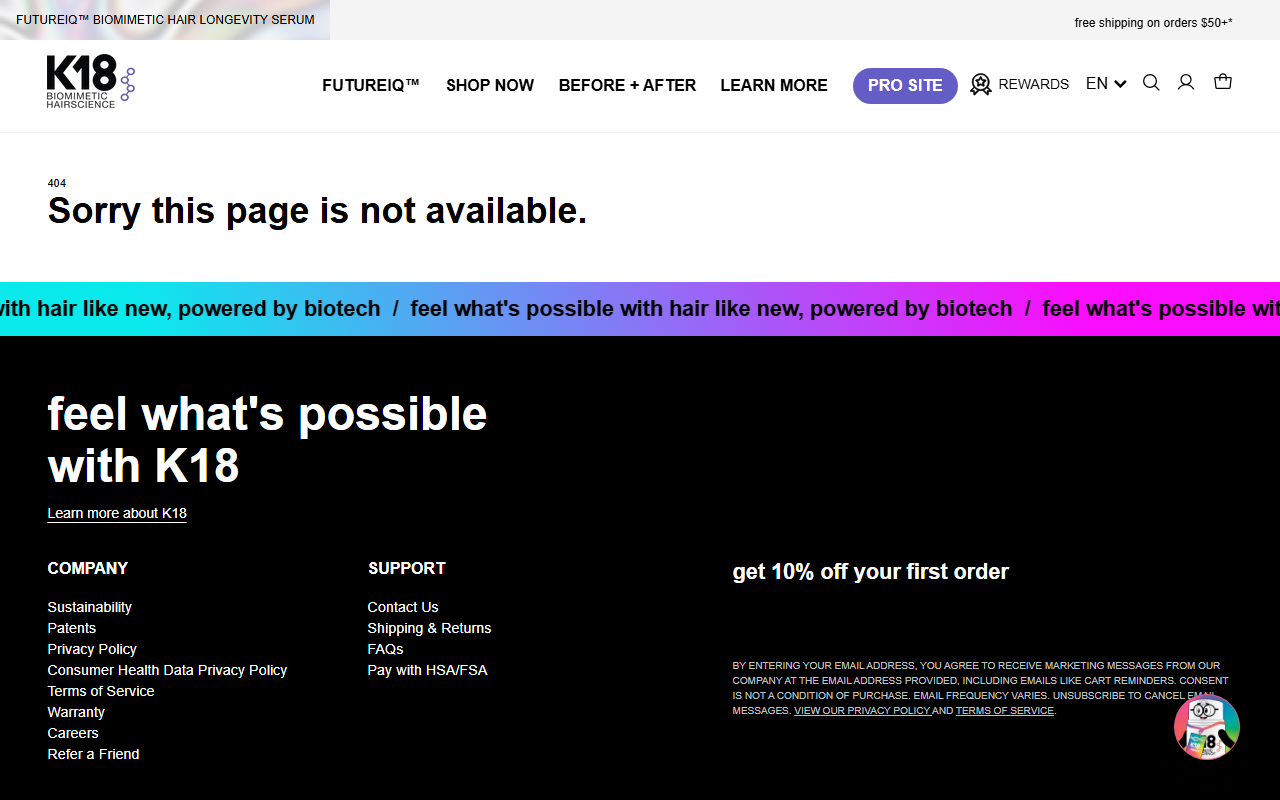Click the 'free shipping on orders $50+*' text

click(x=1154, y=22)
